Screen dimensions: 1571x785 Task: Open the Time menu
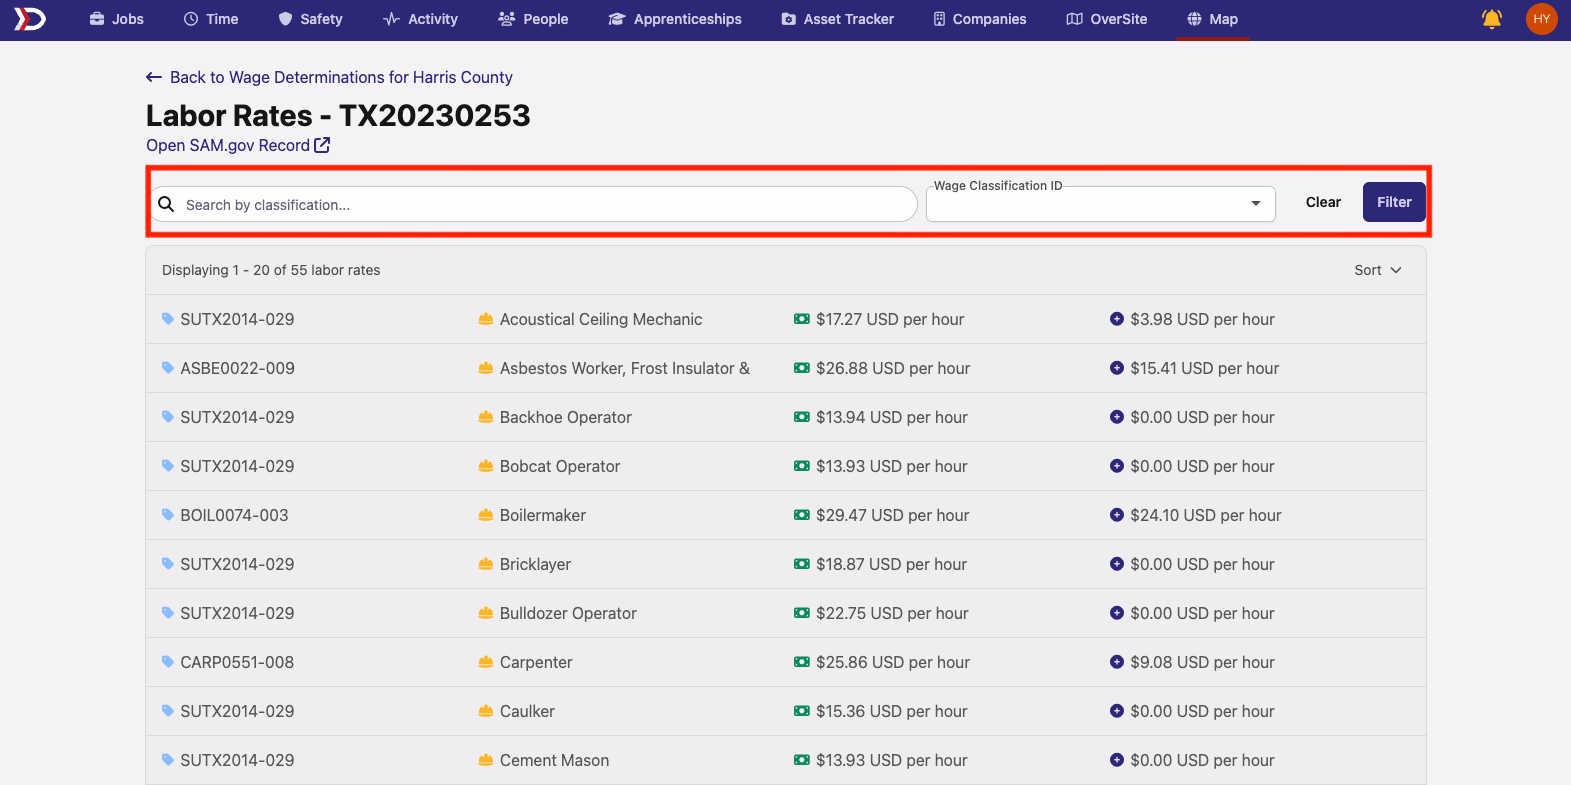coord(211,19)
